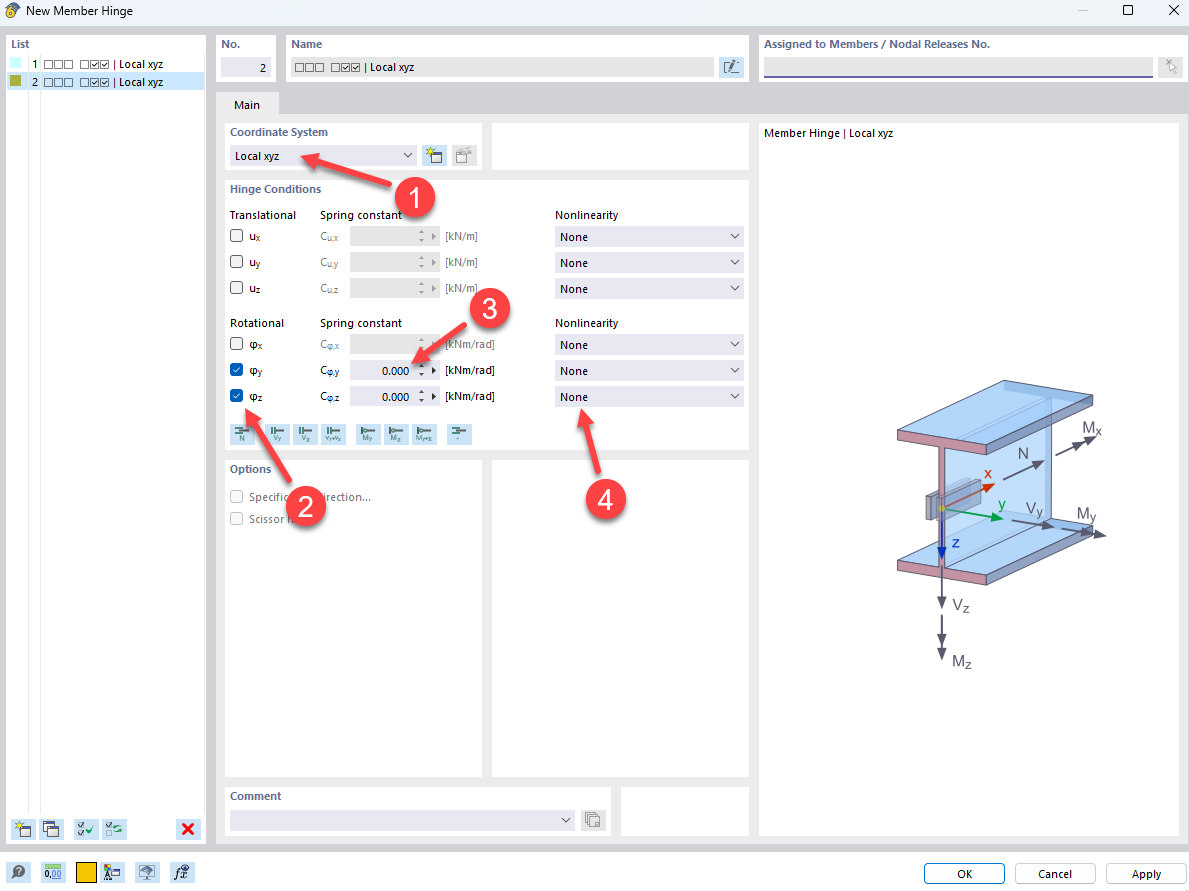Click the cyan color box of hinge 1
Viewport: 1189px width, 891px height.
coord(16,63)
